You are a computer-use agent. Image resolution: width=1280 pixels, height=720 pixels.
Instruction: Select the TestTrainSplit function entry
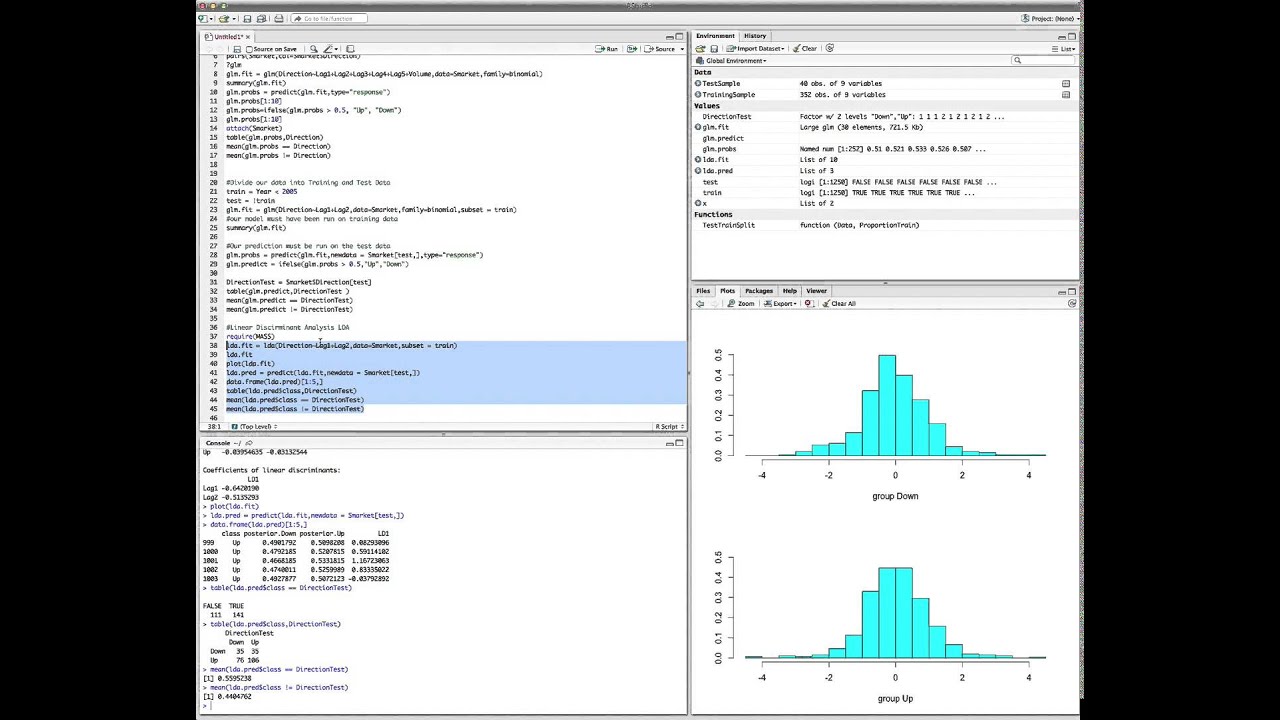pyautogui.click(x=885, y=225)
